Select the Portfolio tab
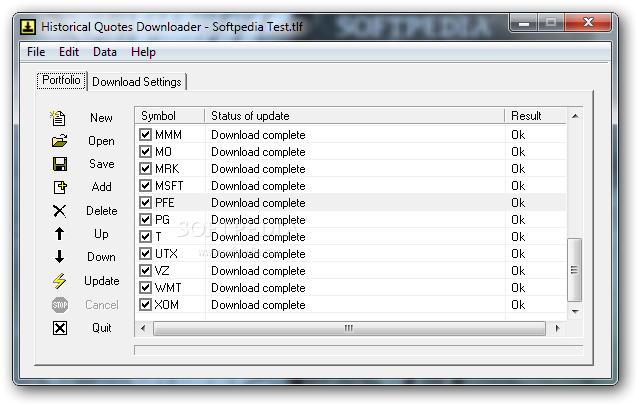Viewport: 639px width, 406px height. (62, 80)
